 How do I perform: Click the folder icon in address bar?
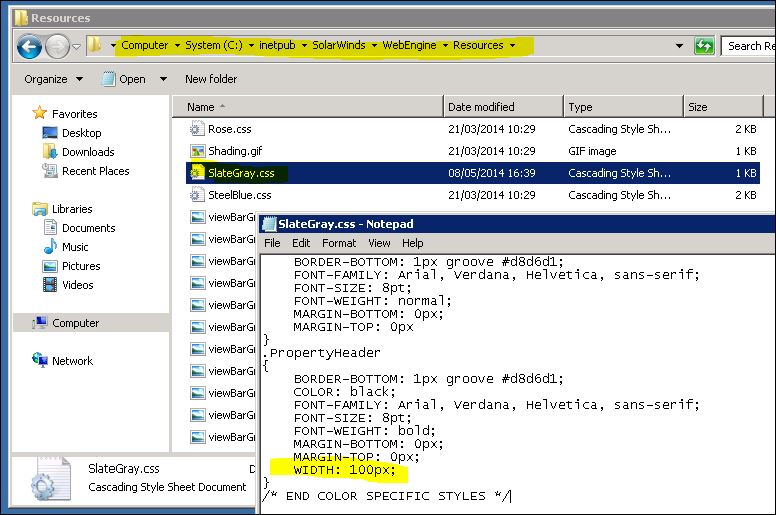pyautogui.click(x=95, y=46)
